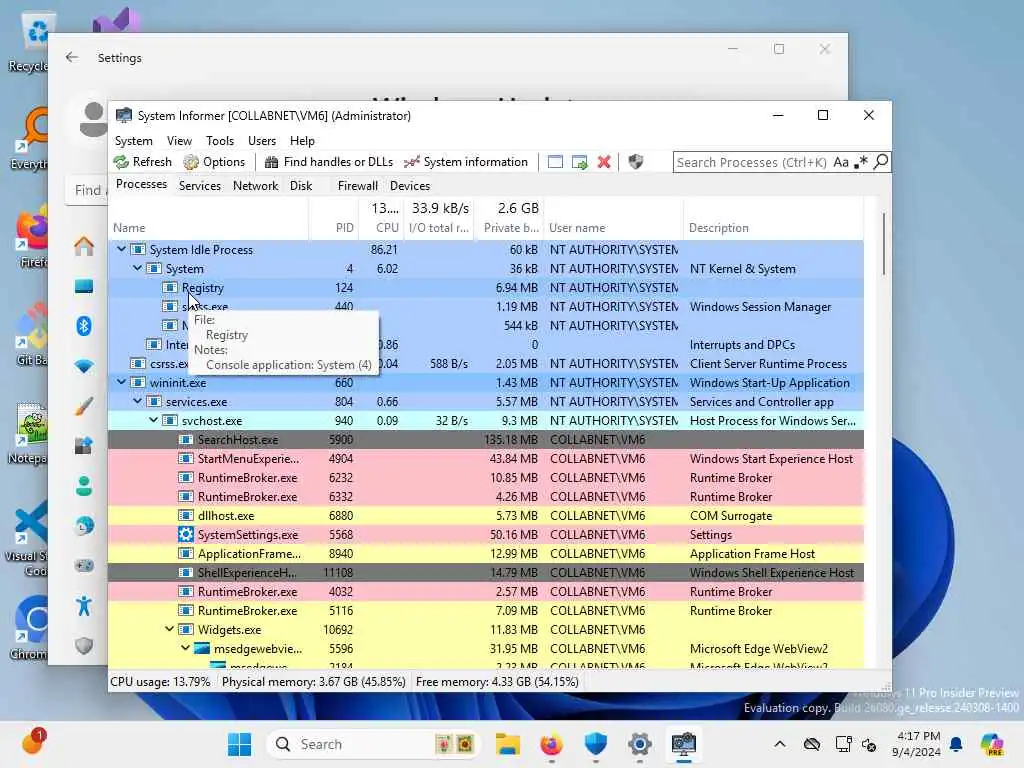1024x768 pixels.
Task: Focus the Search Processes field
Action: click(752, 162)
